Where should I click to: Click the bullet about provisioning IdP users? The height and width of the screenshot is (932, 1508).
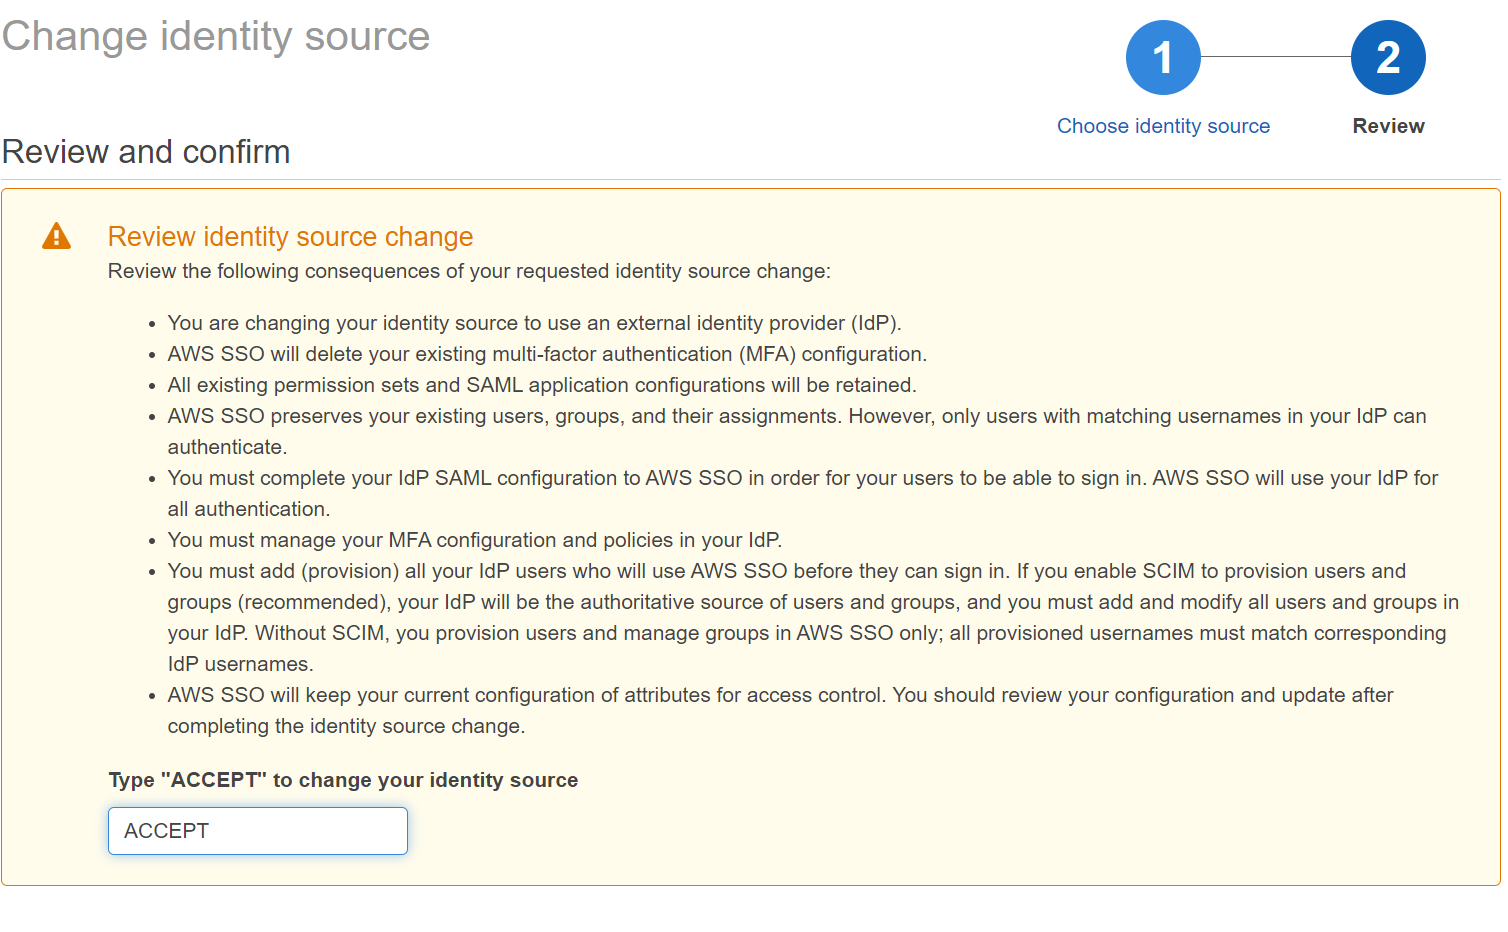[x=813, y=617]
